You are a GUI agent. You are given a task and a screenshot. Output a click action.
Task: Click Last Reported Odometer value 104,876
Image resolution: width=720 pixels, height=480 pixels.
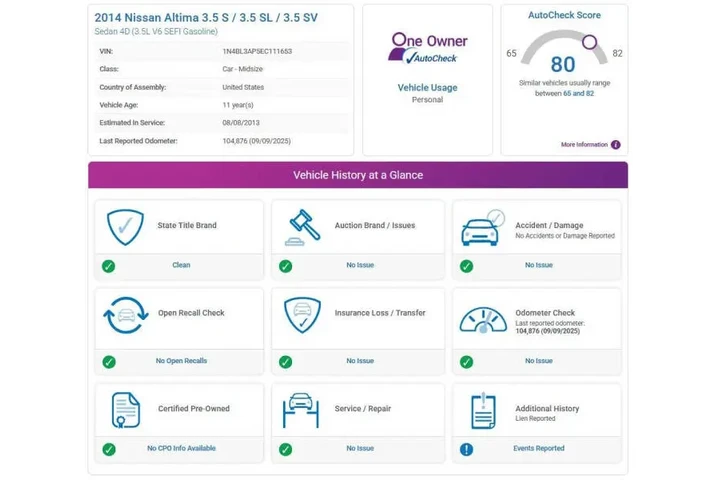coord(257,141)
